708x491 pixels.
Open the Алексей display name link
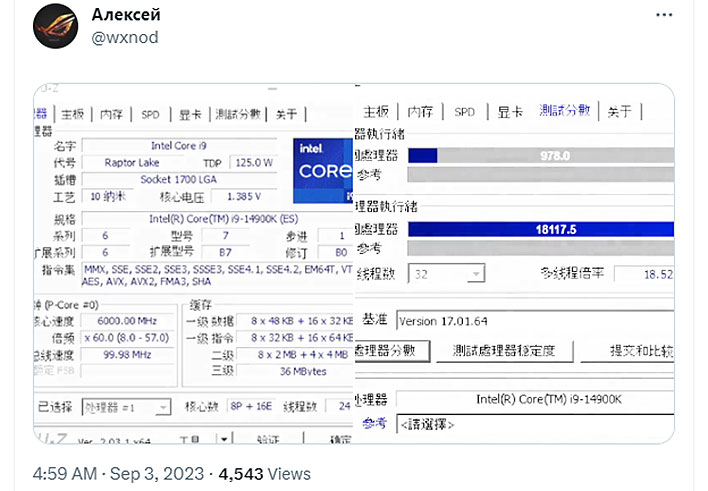click(x=126, y=14)
